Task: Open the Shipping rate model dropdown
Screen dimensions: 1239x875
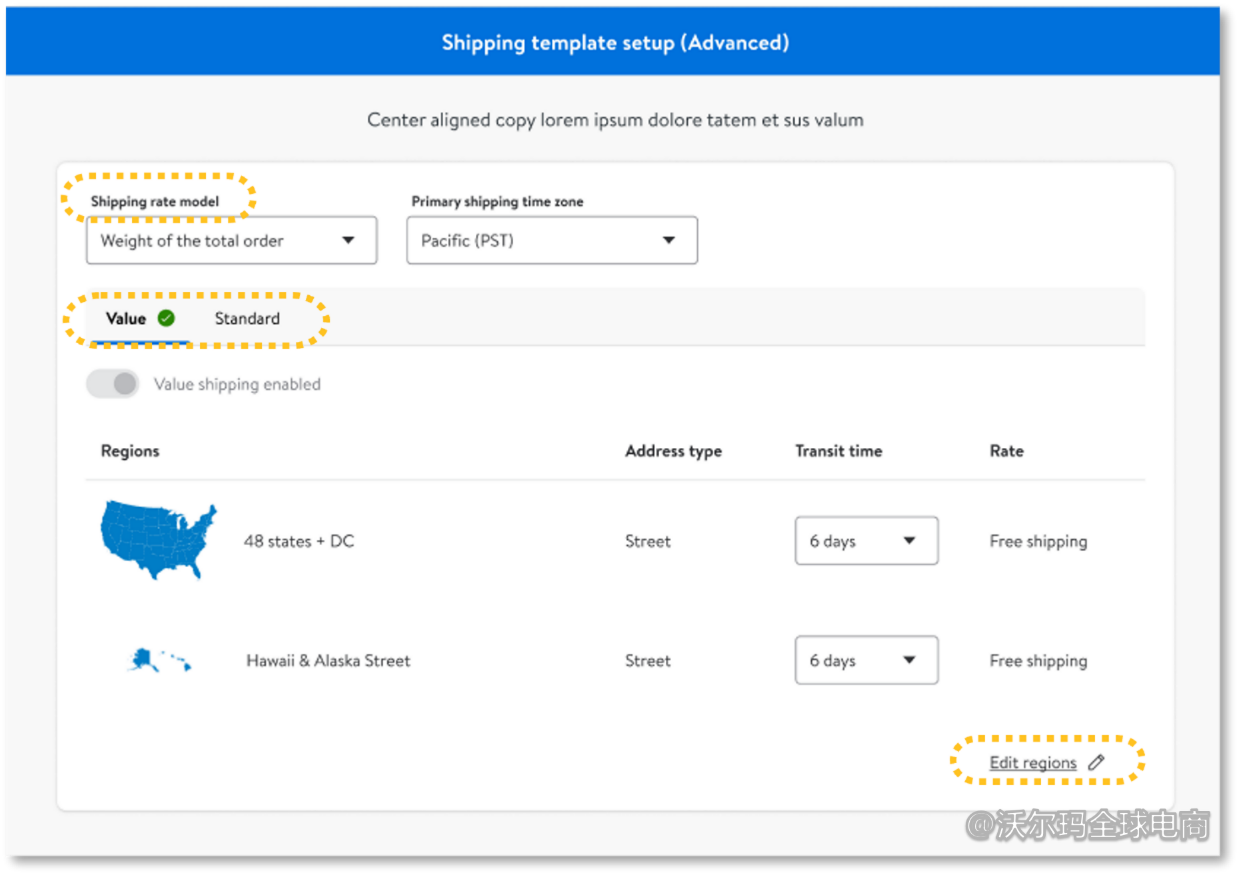Action: coord(231,241)
